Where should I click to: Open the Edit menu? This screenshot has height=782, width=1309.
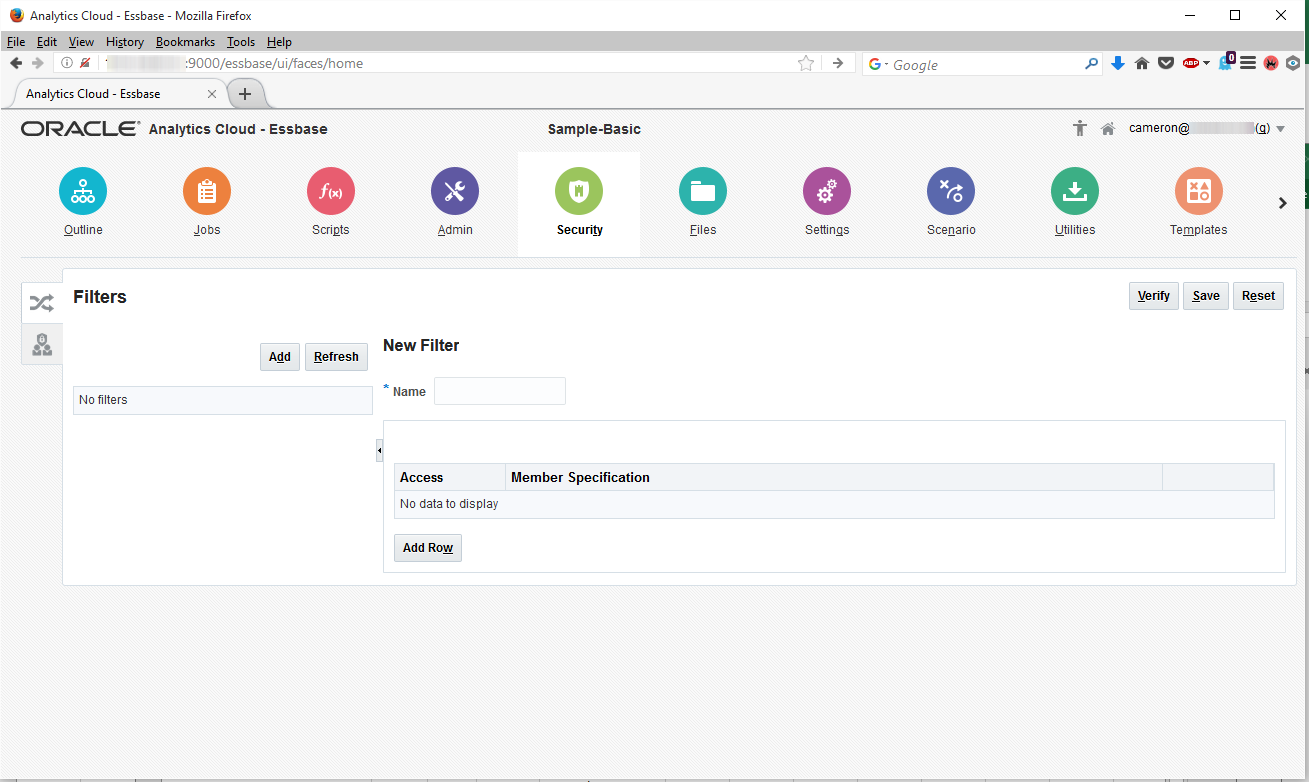[47, 42]
